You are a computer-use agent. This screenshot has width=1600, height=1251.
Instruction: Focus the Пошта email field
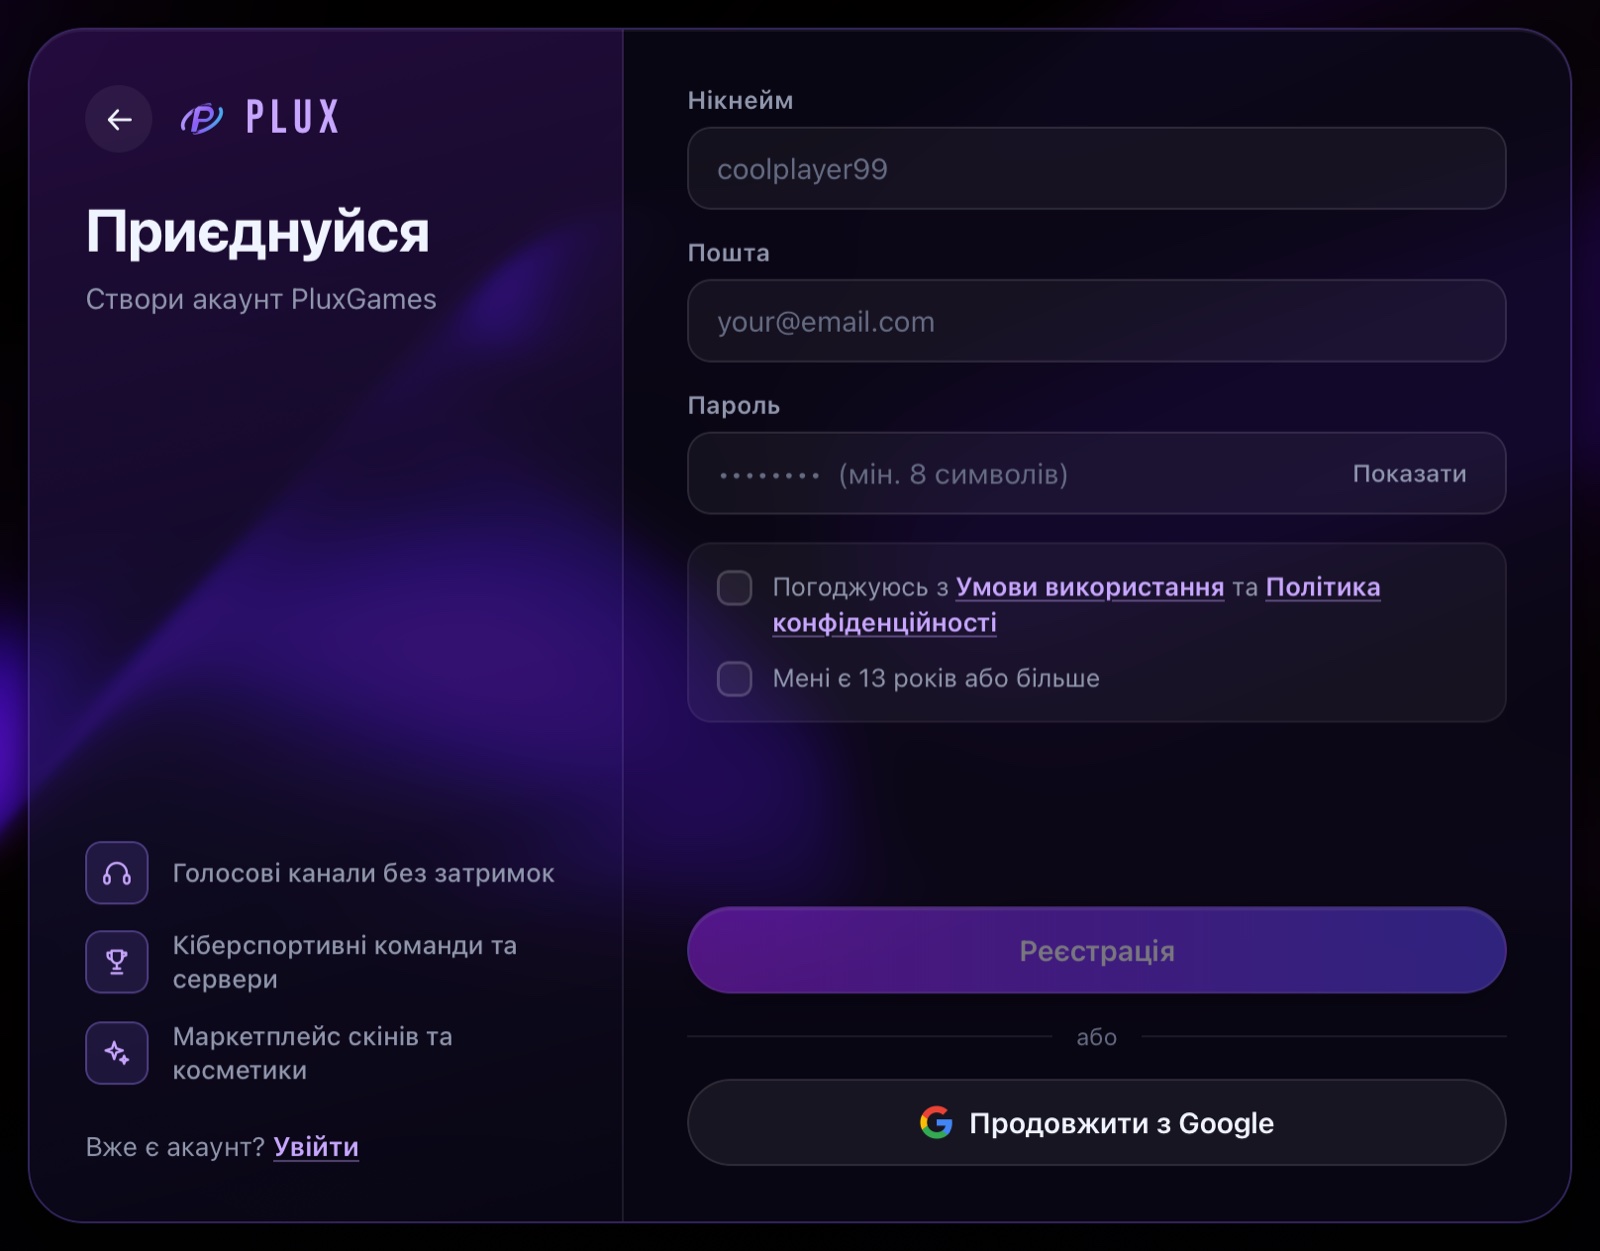tap(1097, 322)
